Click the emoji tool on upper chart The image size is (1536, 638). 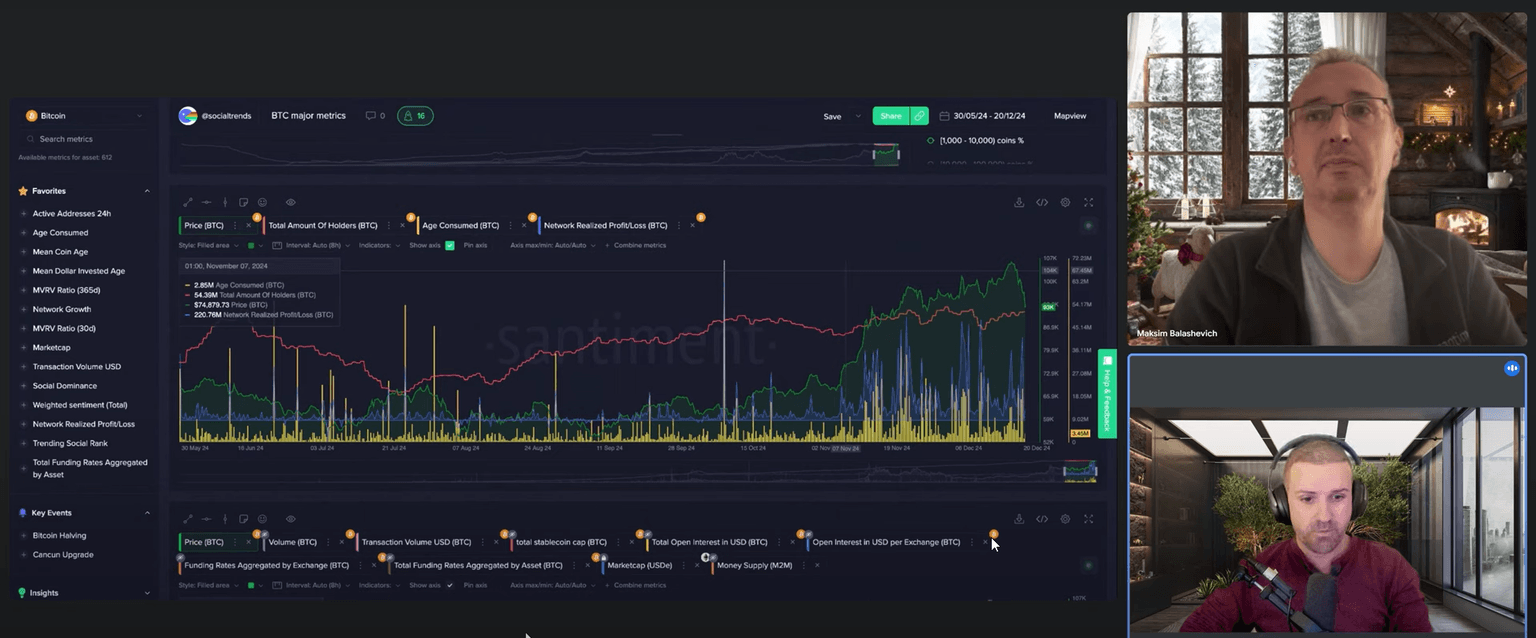point(262,202)
